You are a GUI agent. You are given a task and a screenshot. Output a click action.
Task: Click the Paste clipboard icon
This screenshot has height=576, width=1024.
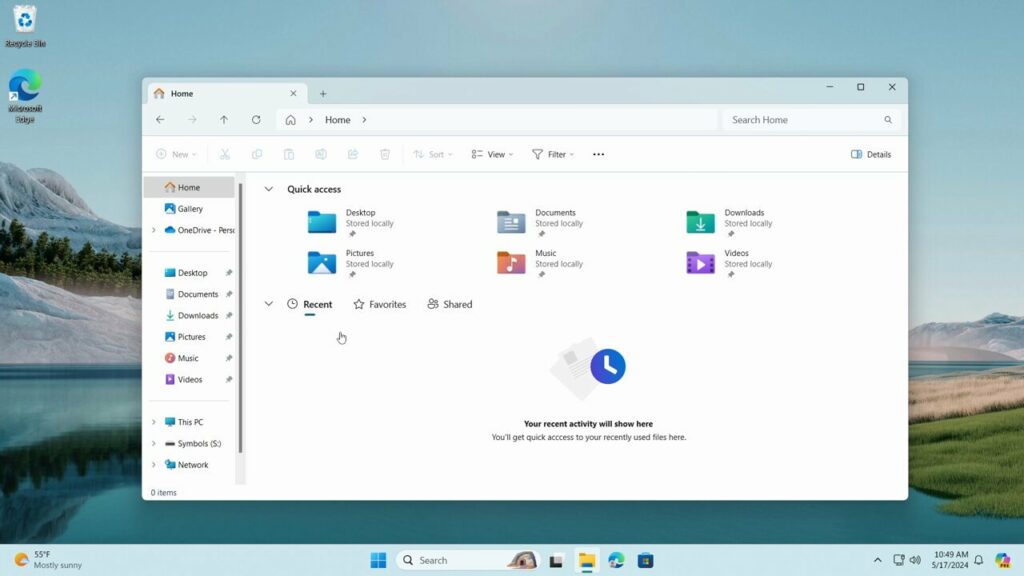[289, 154]
